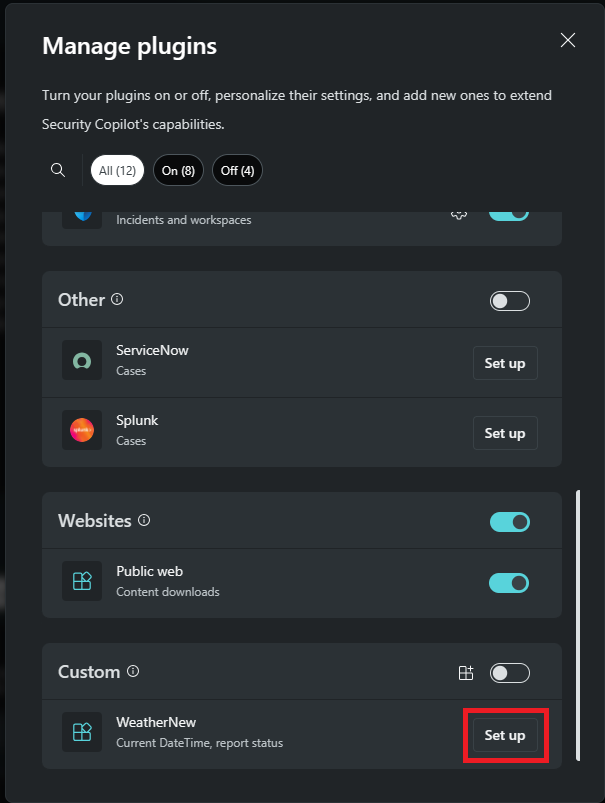Show only Off (4) plugins
Screen dimensions: 605x803
pos(237,169)
